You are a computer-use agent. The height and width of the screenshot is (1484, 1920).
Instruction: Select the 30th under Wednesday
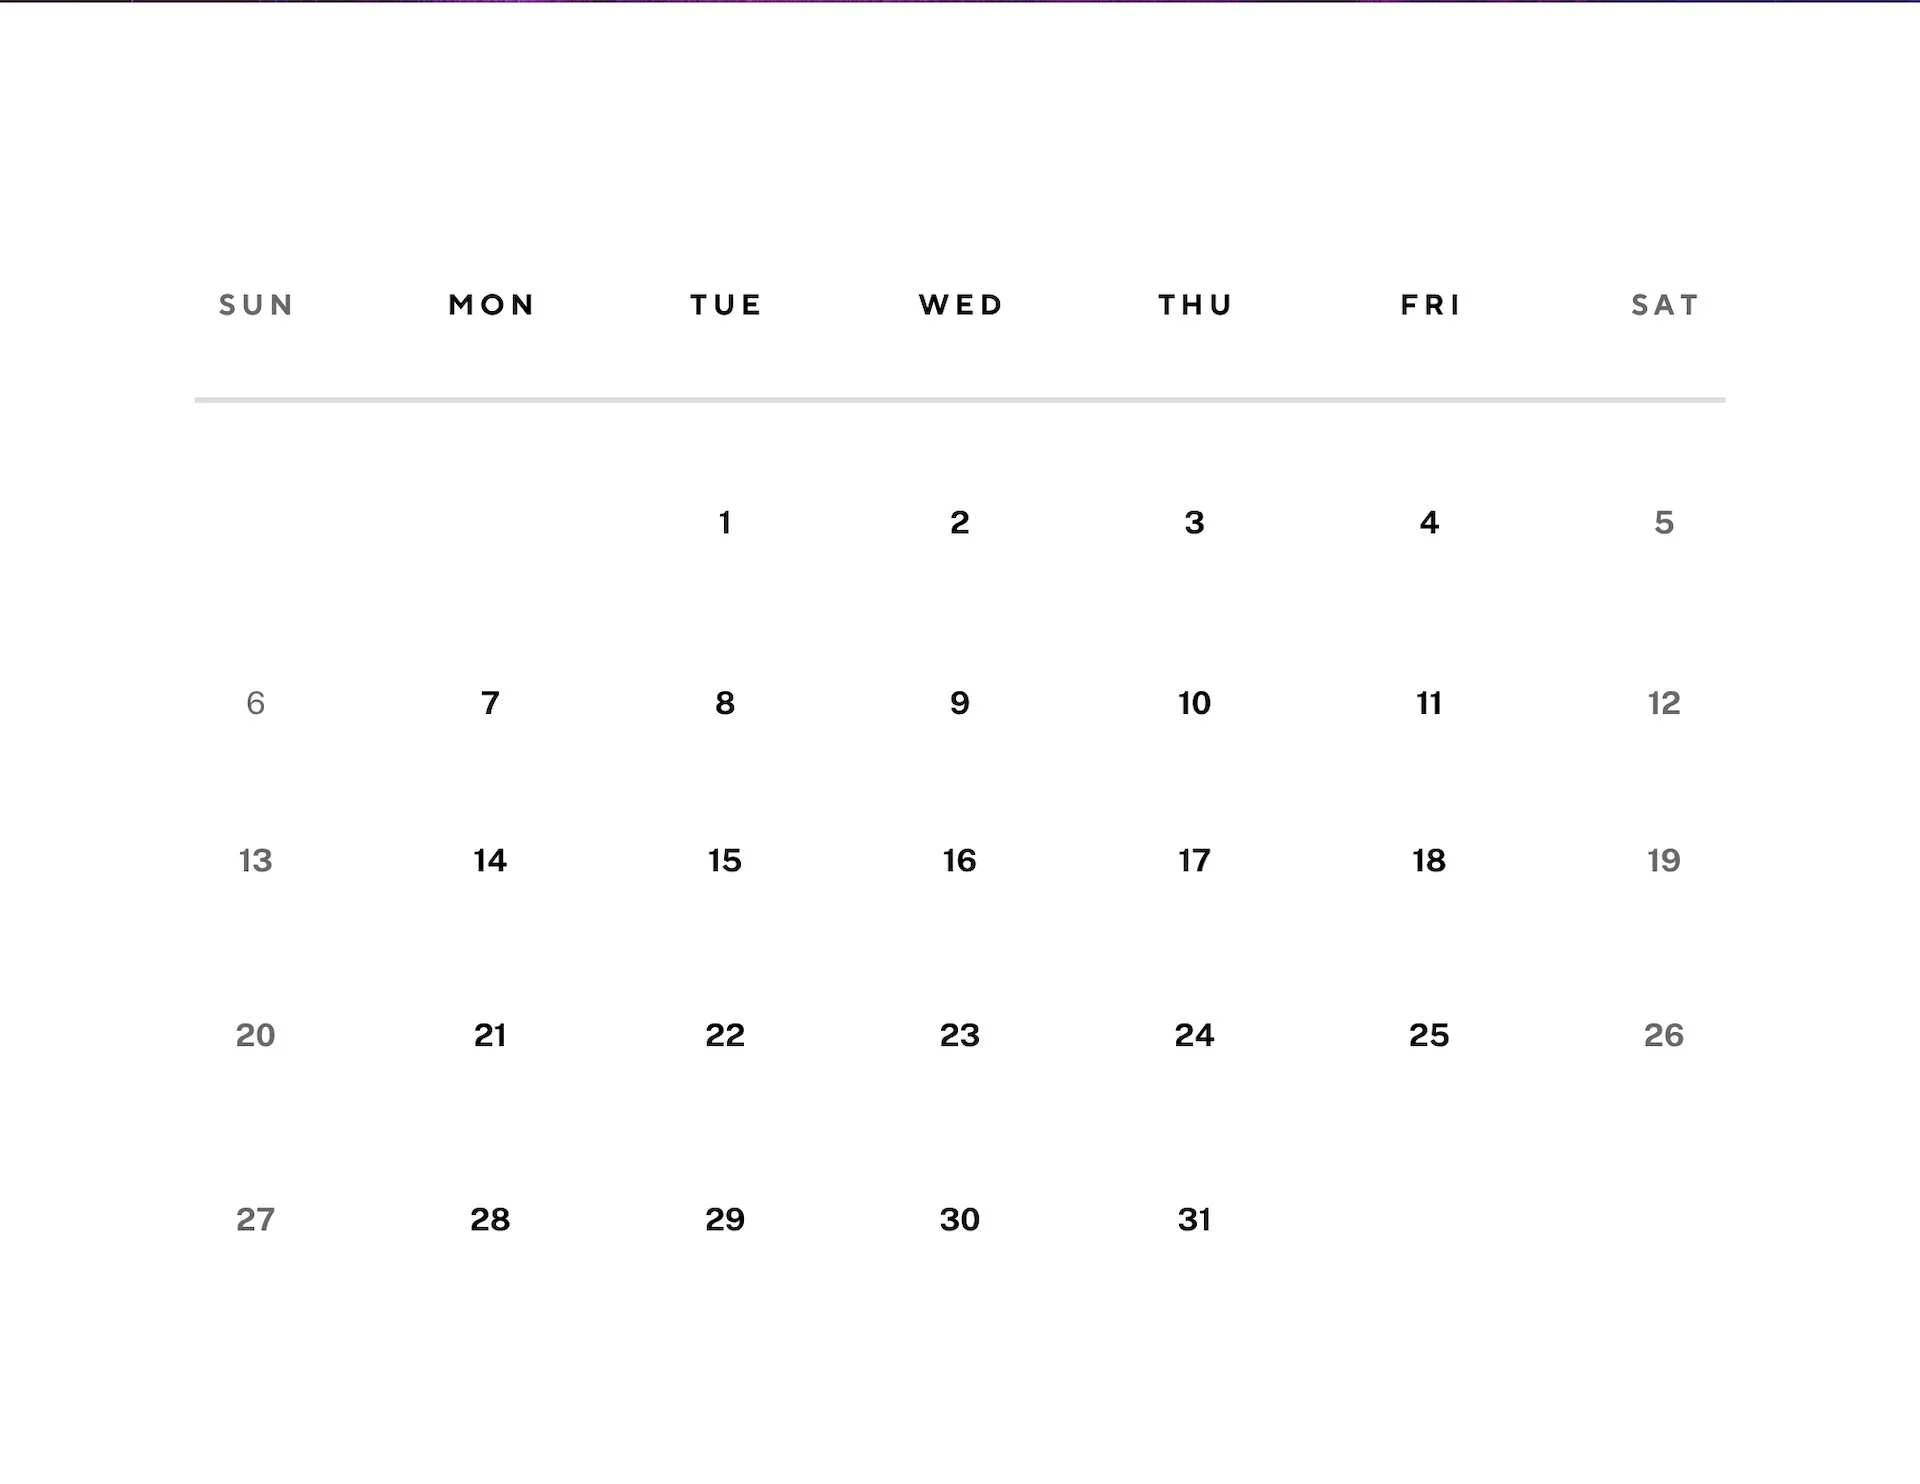pyautogui.click(x=960, y=1219)
